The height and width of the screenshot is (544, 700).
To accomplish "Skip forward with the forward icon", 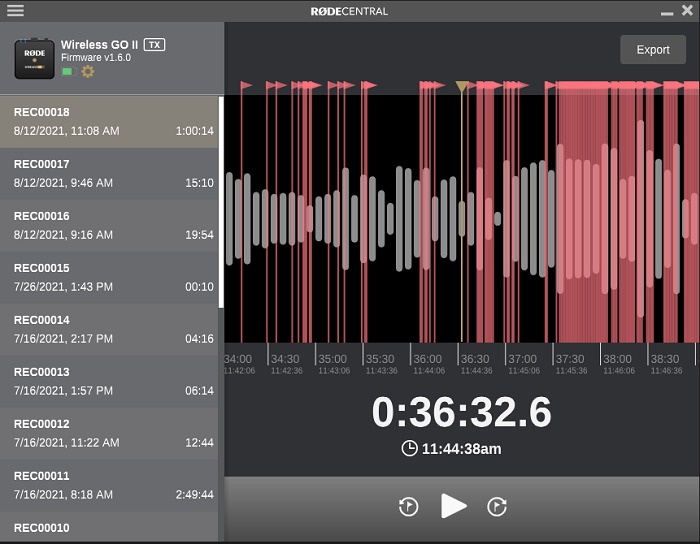I will [497, 507].
